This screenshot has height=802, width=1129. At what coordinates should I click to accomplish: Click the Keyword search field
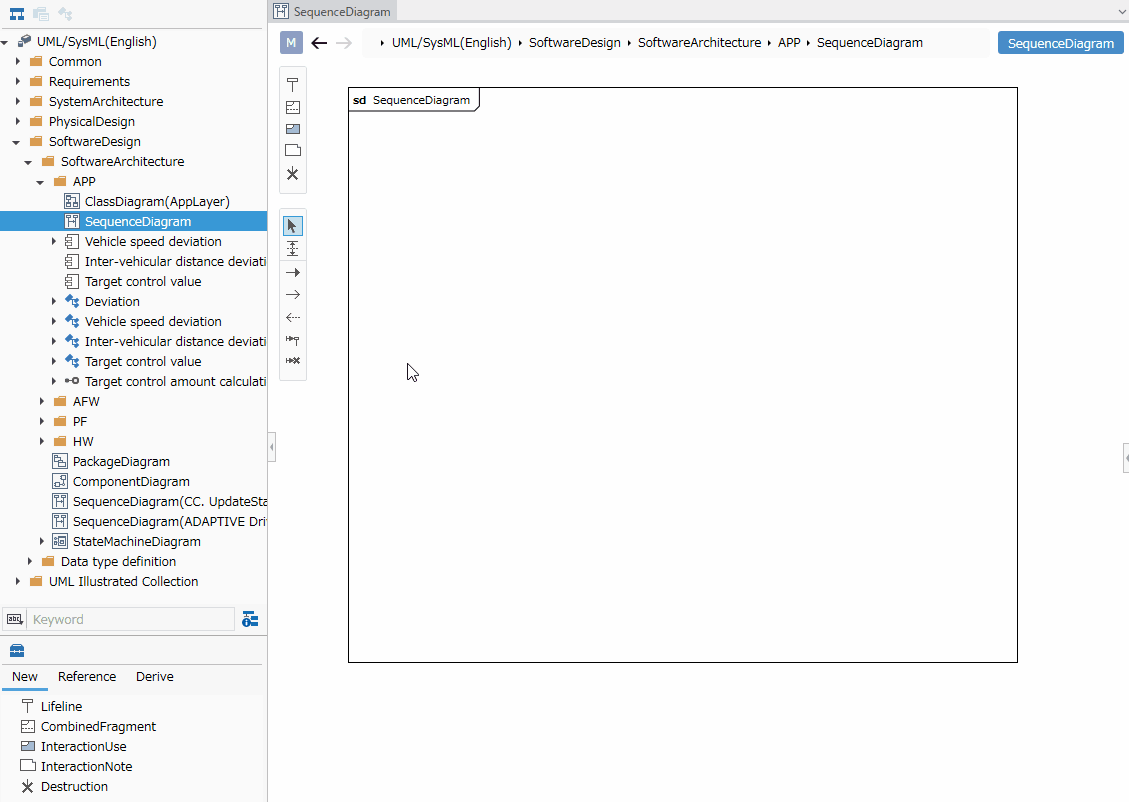[130, 619]
